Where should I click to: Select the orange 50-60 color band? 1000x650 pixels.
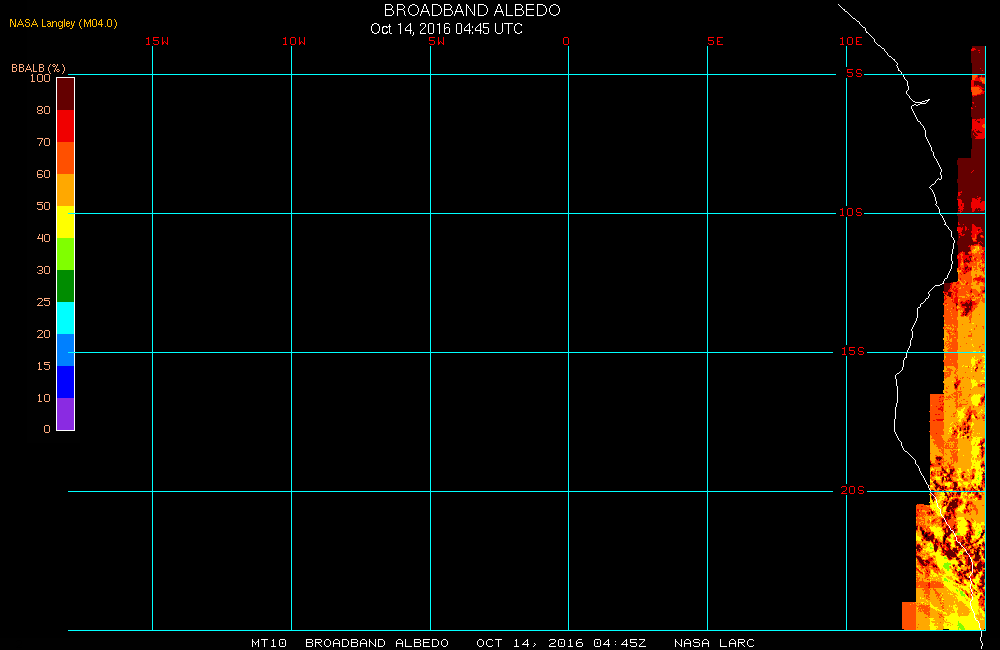click(x=66, y=189)
